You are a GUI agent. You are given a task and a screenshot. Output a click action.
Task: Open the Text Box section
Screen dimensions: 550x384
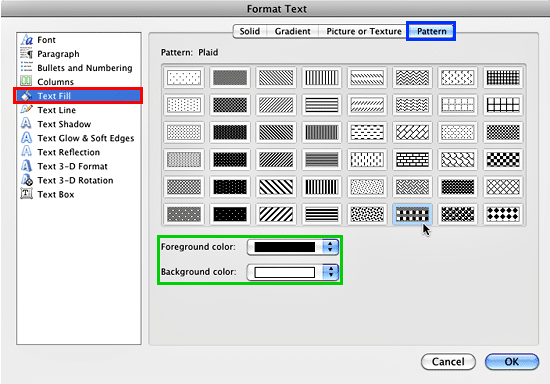click(79, 194)
